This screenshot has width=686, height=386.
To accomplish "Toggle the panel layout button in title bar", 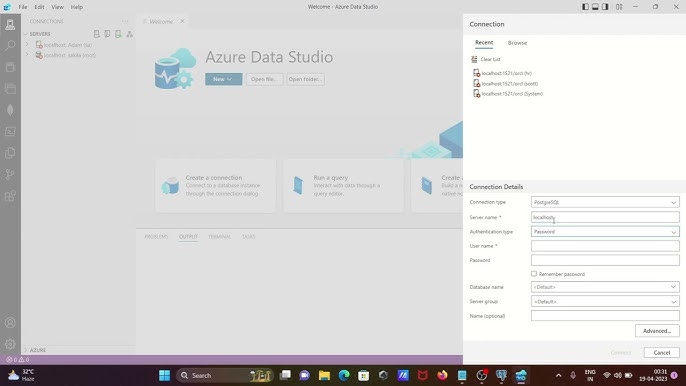I will click(595, 7).
